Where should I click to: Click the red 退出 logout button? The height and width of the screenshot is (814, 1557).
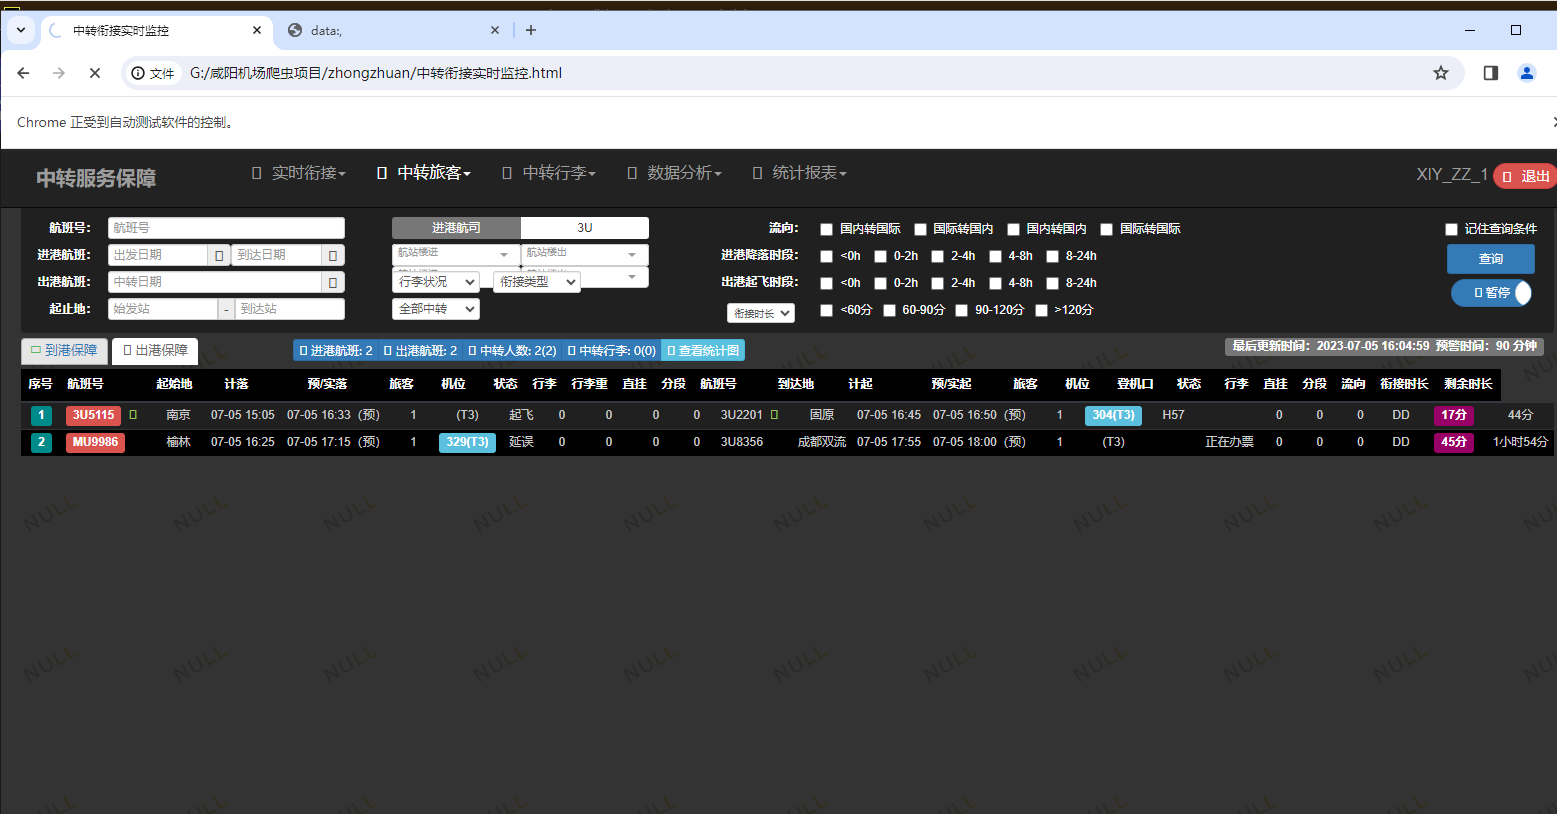pos(1525,176)
